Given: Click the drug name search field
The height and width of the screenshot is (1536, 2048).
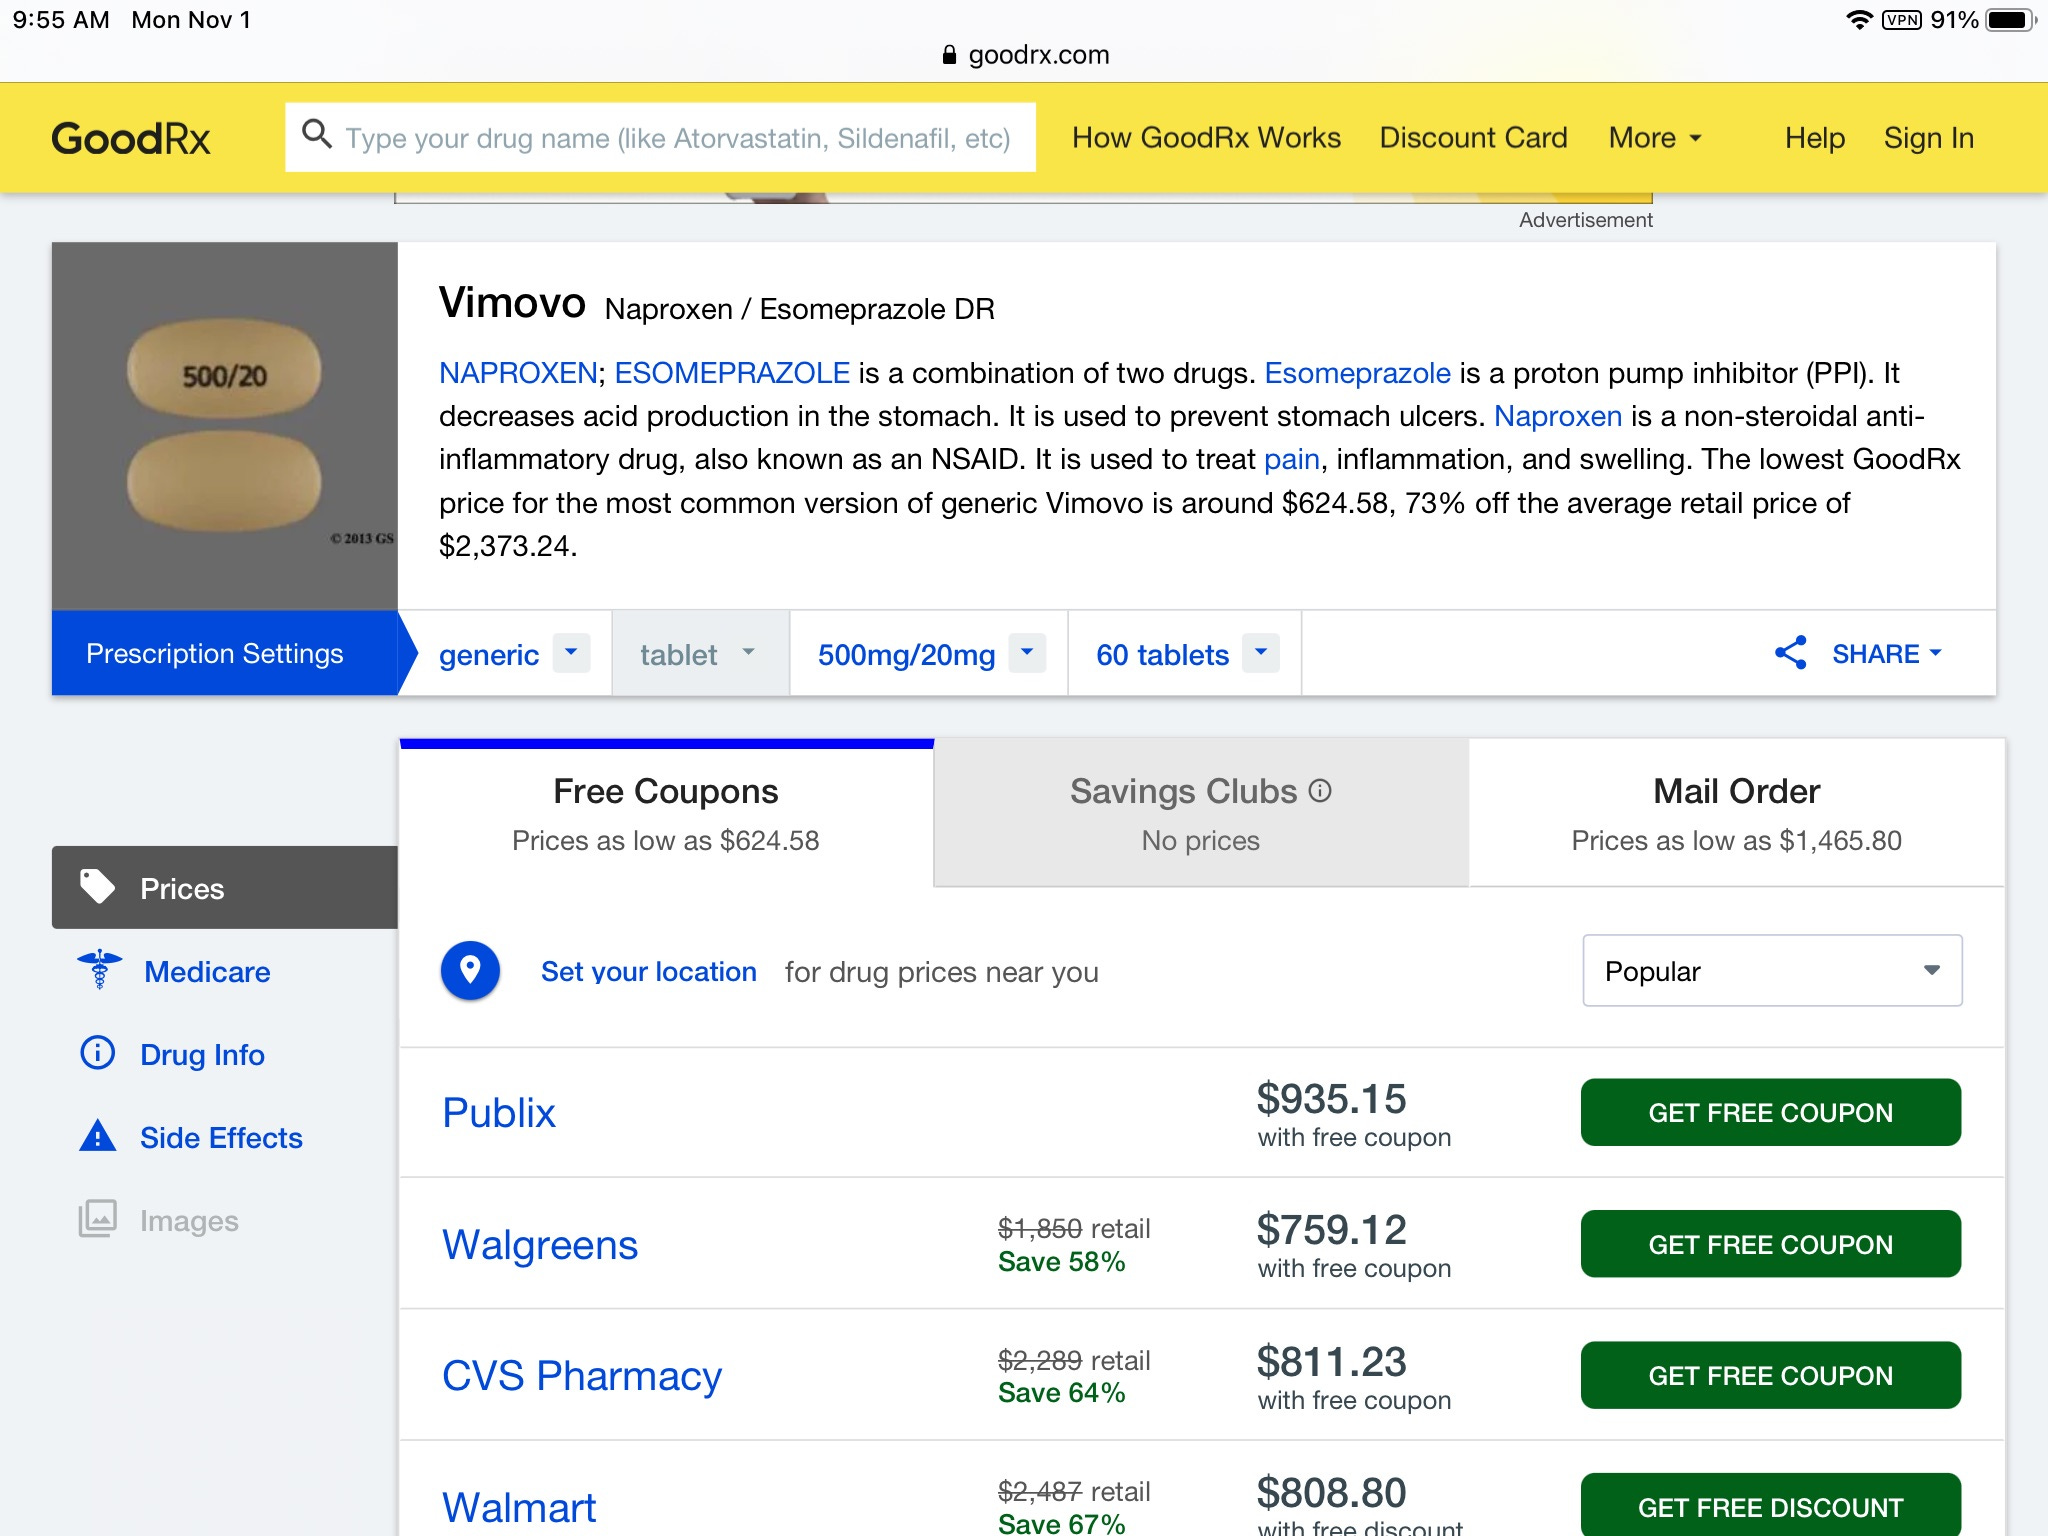Looking at the screenshot, I should click(660, 137).
